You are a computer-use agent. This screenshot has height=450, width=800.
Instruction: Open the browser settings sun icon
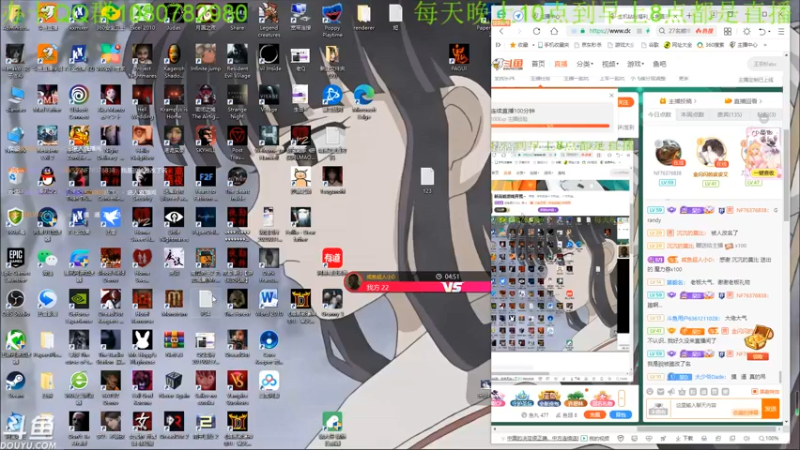point(746,31)
